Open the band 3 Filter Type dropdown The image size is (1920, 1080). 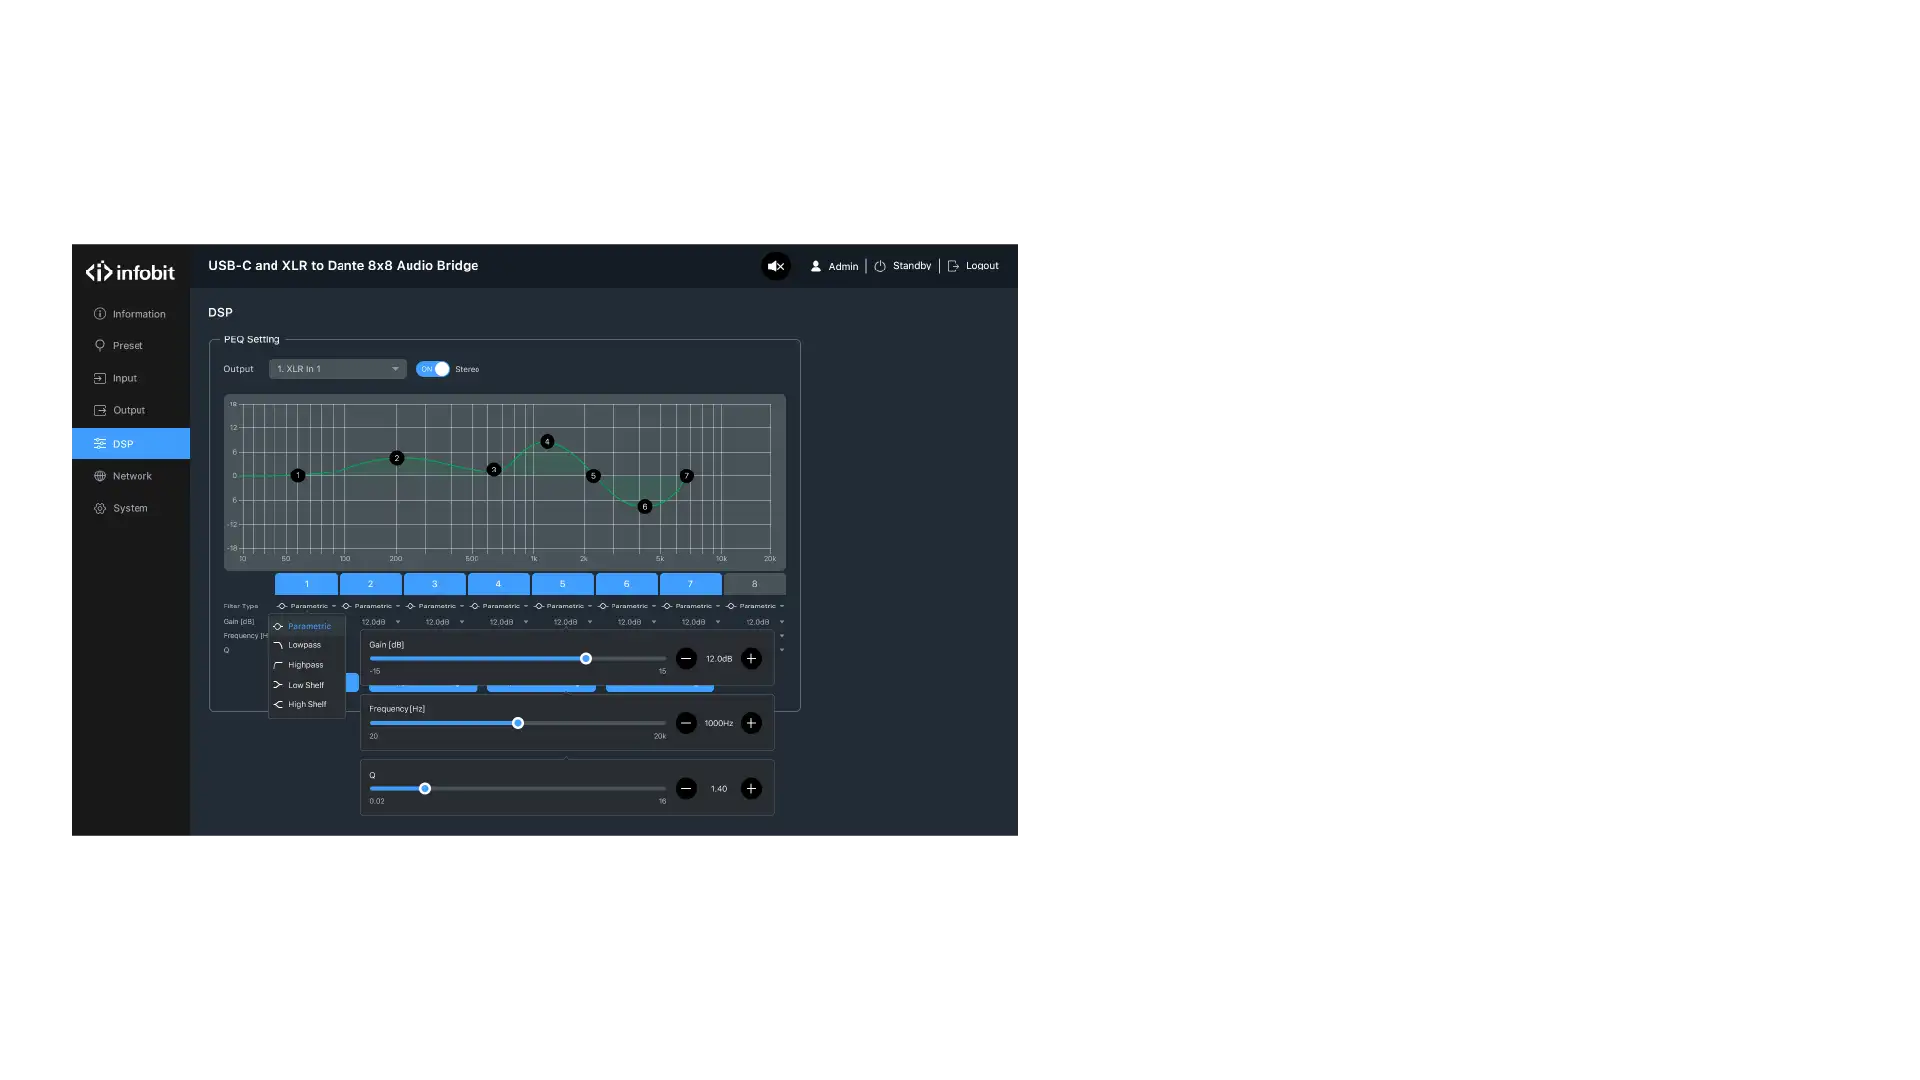(434, 606)
